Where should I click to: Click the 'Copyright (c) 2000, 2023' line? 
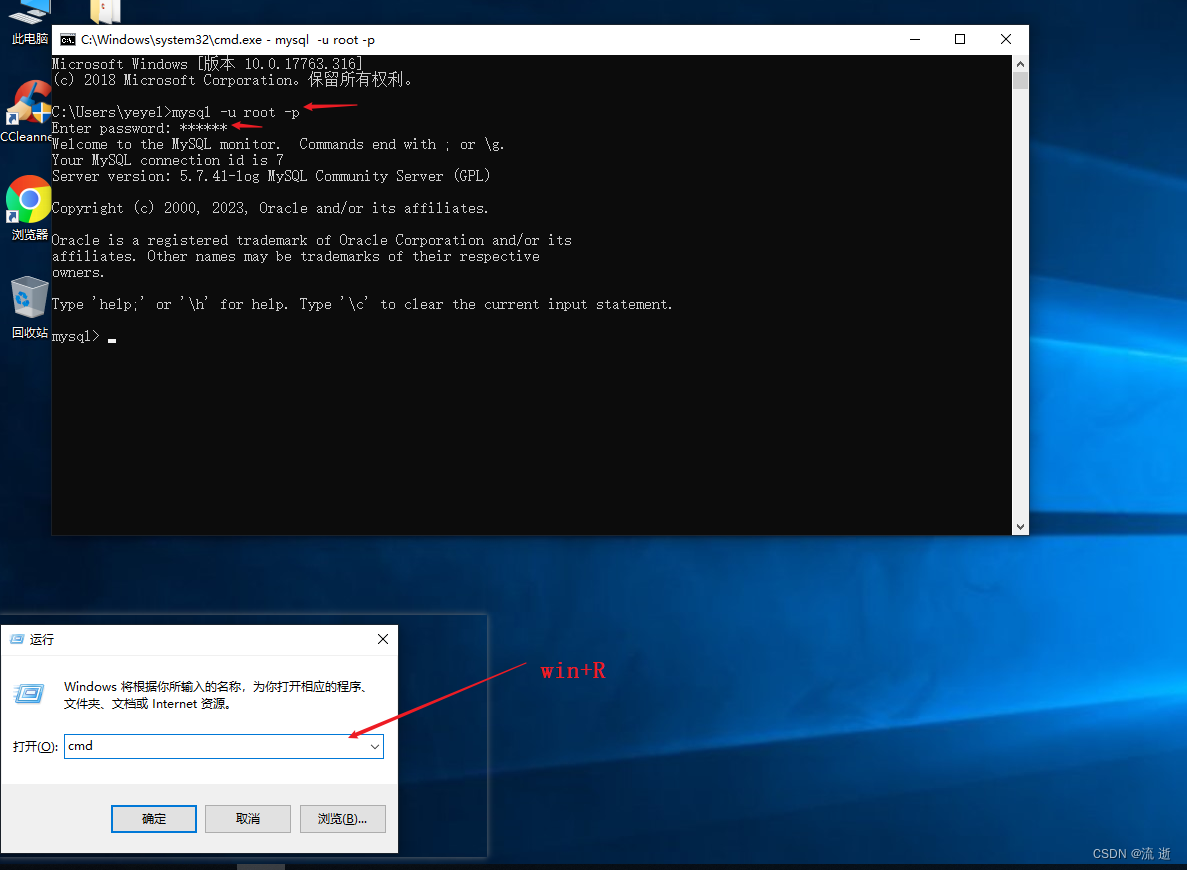269,208
